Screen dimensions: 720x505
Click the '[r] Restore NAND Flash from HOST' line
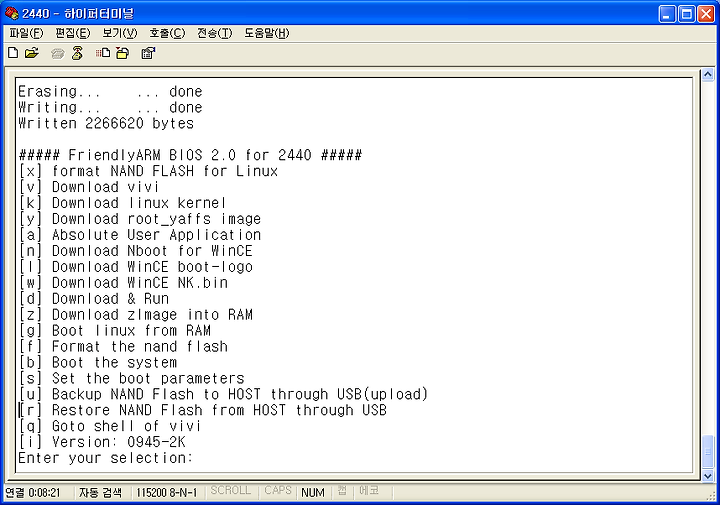coord(202,410)
